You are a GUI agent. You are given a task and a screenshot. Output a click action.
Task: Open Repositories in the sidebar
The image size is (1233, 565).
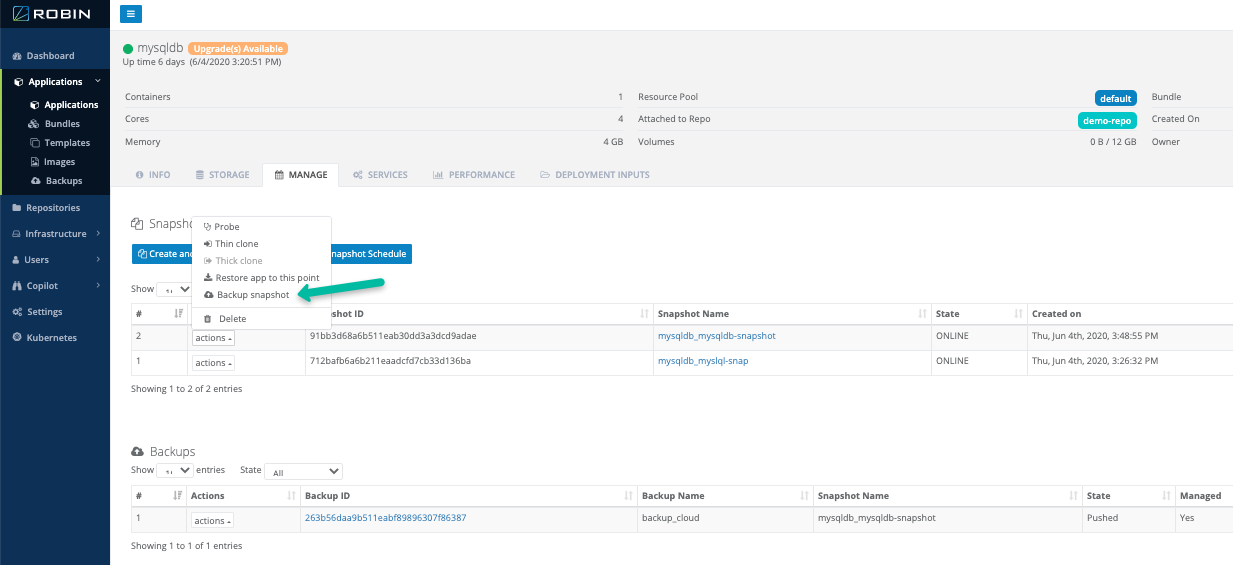[53, 208]
